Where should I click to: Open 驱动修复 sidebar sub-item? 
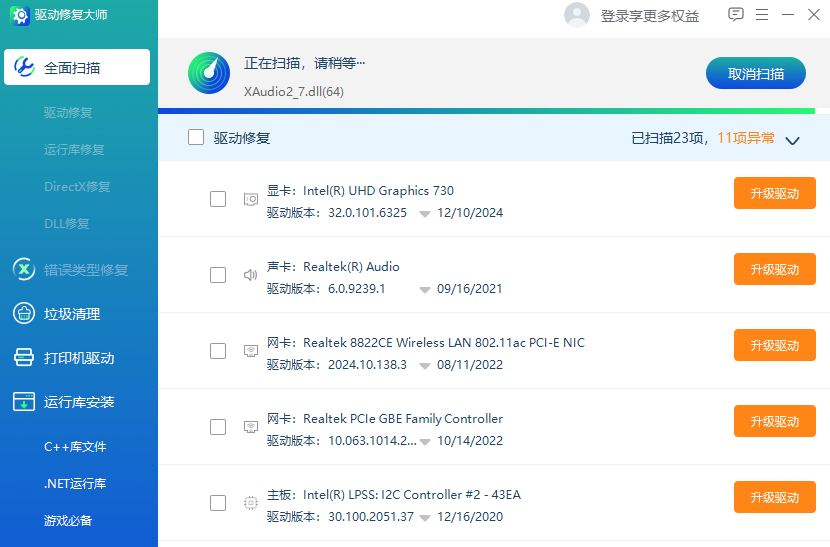[x=68, y=112]
